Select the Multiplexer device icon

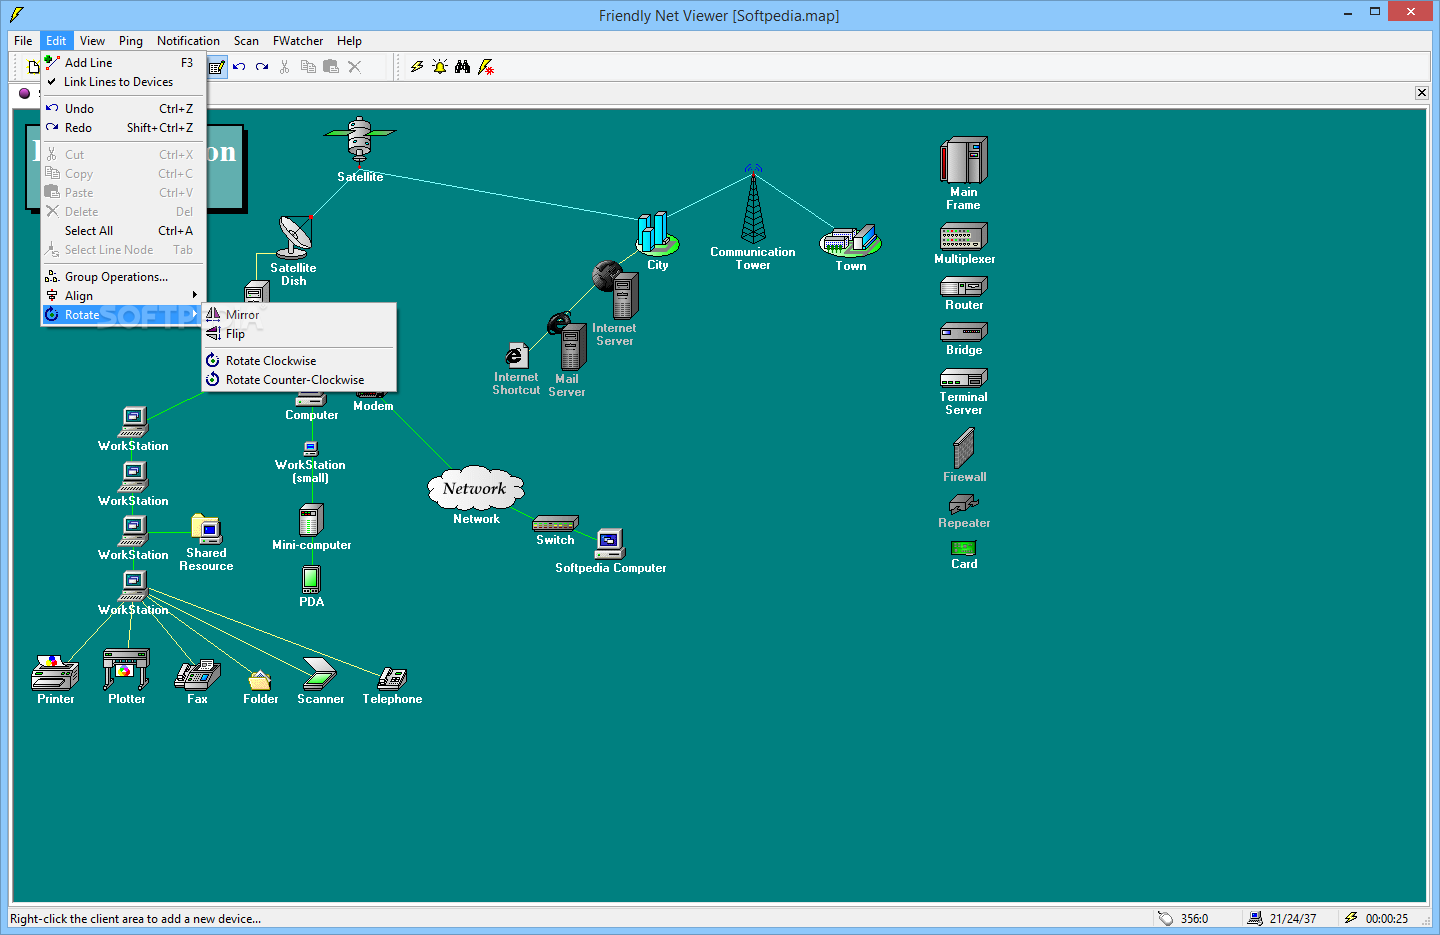click(964, 236)
